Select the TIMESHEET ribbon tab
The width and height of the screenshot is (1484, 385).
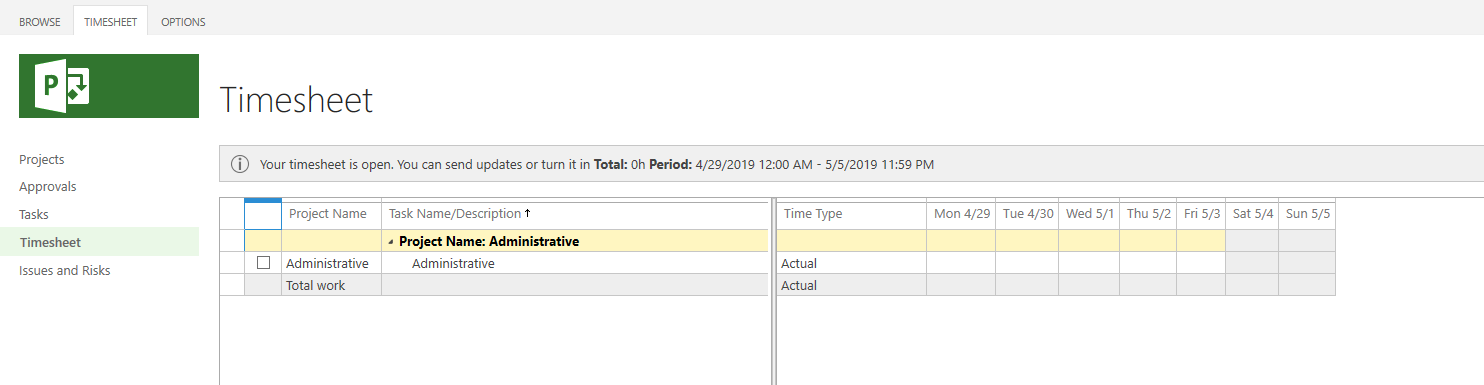pyautogui.click(x=111, y=21)
